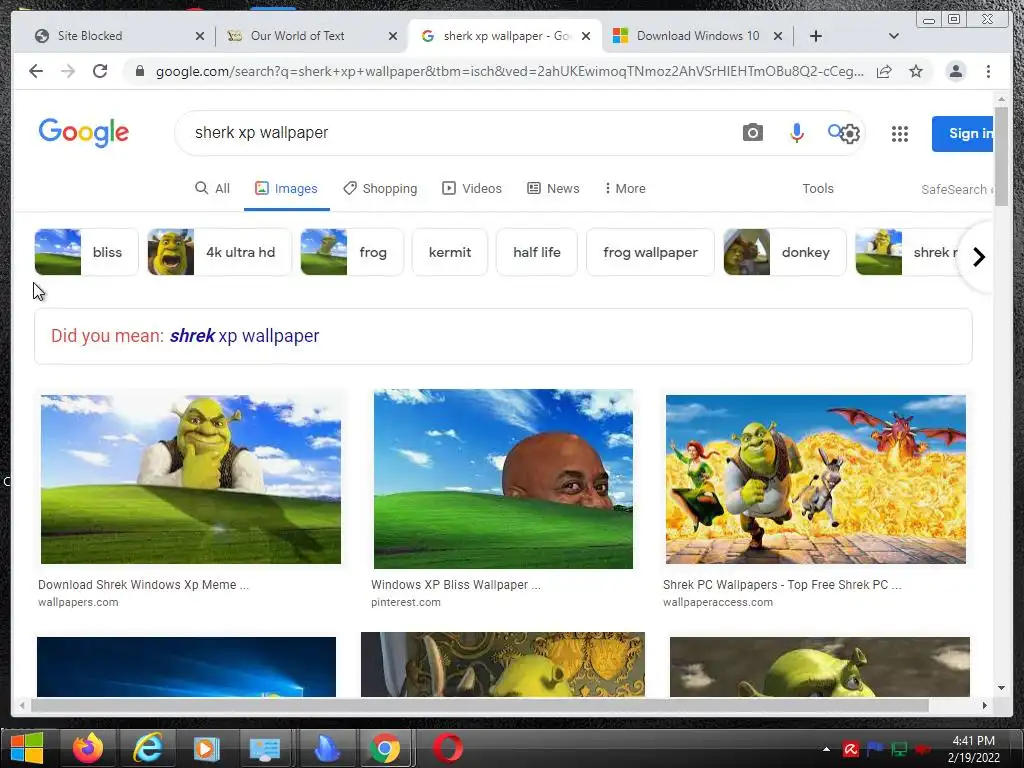
Task: Launch Internet Explorer from the taskbar
Action: click(x=148, y=748)
